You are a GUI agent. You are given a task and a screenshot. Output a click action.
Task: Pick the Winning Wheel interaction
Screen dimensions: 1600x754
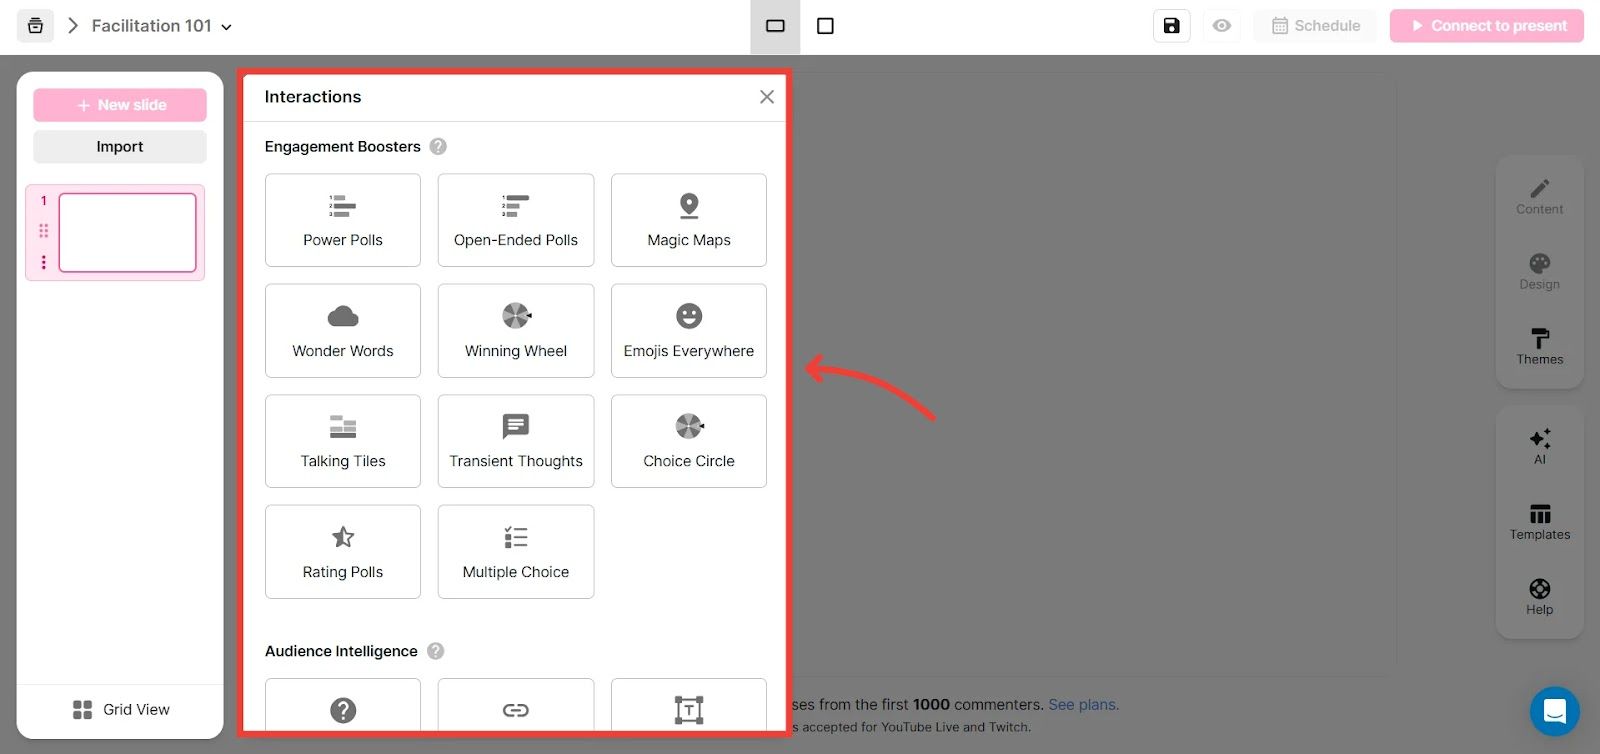pos(515,331)
